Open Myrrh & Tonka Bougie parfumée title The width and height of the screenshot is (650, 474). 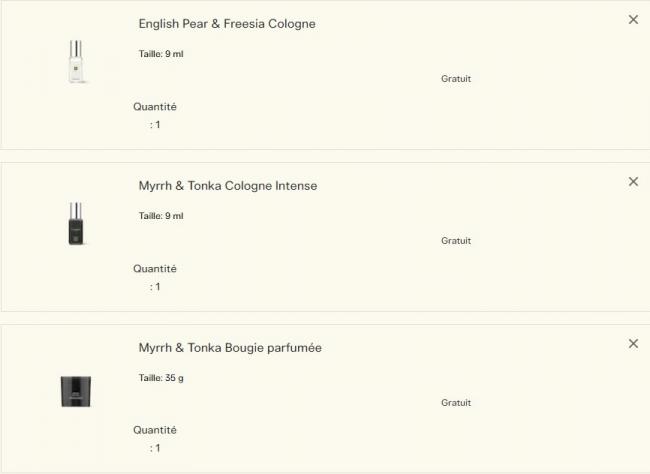coord(230,348)
